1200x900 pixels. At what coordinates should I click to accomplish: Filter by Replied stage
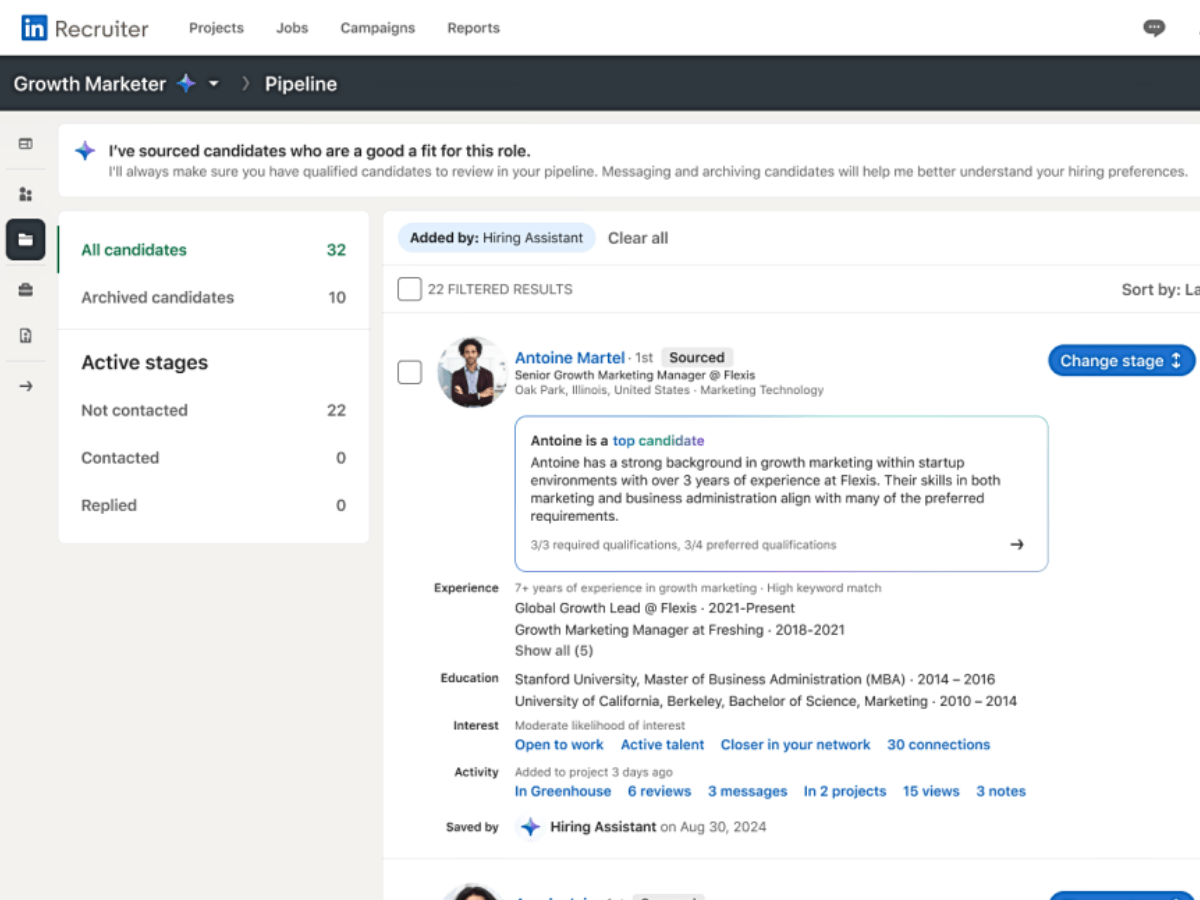click(x=213, y=505)
